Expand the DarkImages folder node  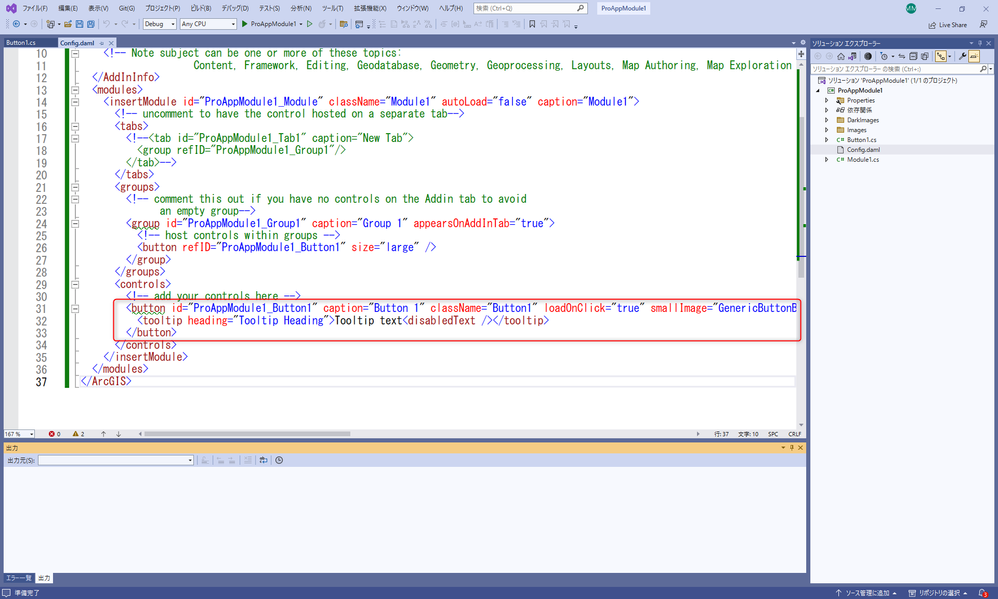pyautogui.click(x=826, y=120)
